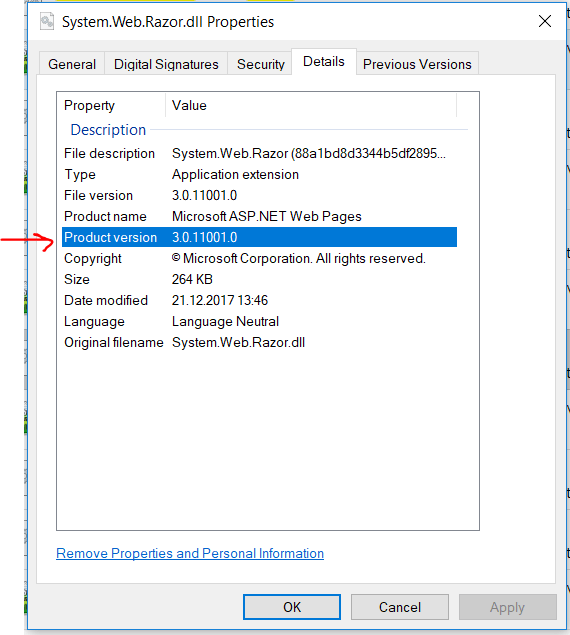
Task: Select the File description row
Action: [259, 153]
